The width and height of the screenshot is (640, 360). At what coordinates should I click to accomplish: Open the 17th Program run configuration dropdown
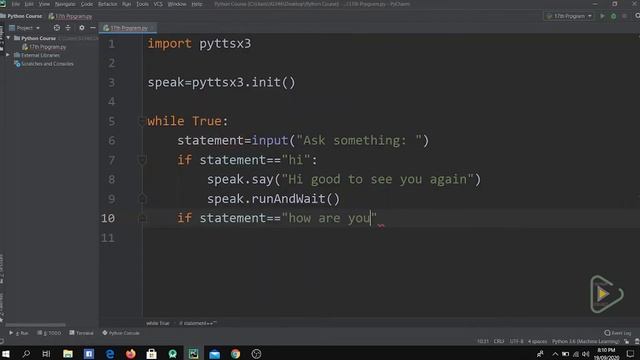click(x=569, y=16)
